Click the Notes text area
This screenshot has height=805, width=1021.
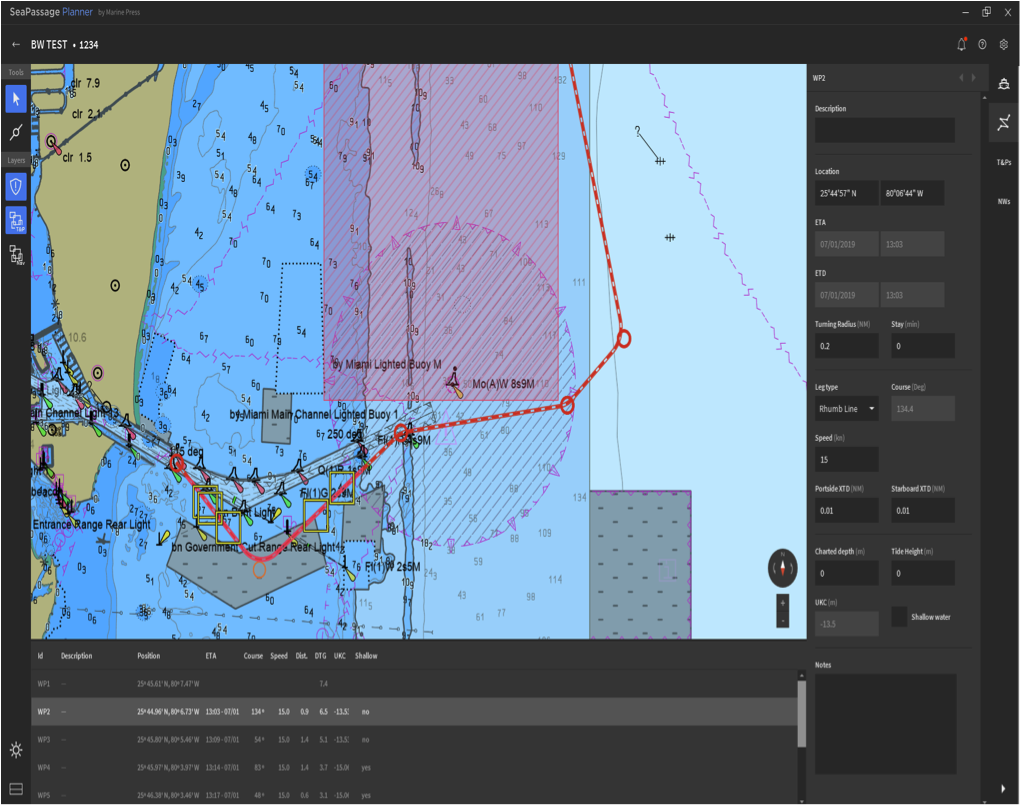pyautogui.click(x=886, y=723)
